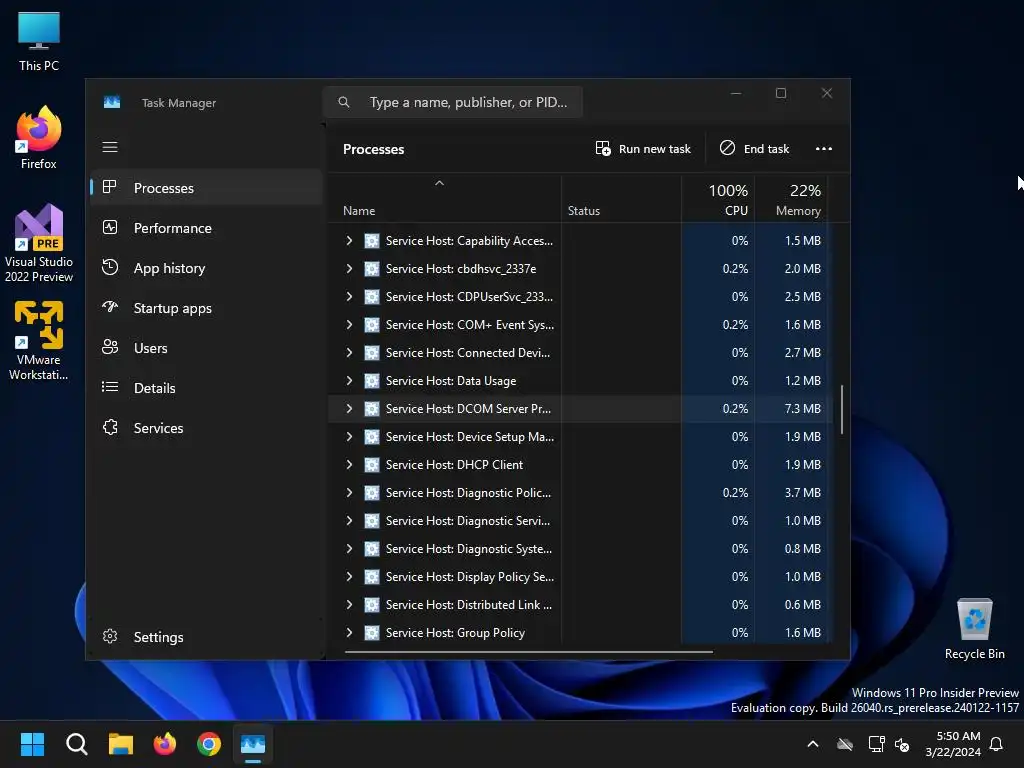Image resolution: width=1024 pixels, height=768 pixels.
Task: Select the VMware Workstation desktop shortcut
Action: (x=39, y=340)
